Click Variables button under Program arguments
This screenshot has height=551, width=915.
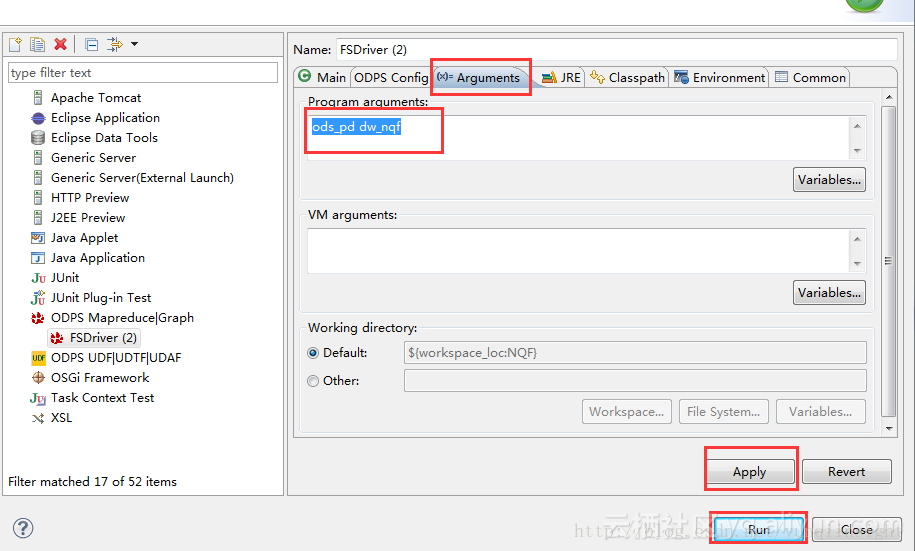(829, 180)
